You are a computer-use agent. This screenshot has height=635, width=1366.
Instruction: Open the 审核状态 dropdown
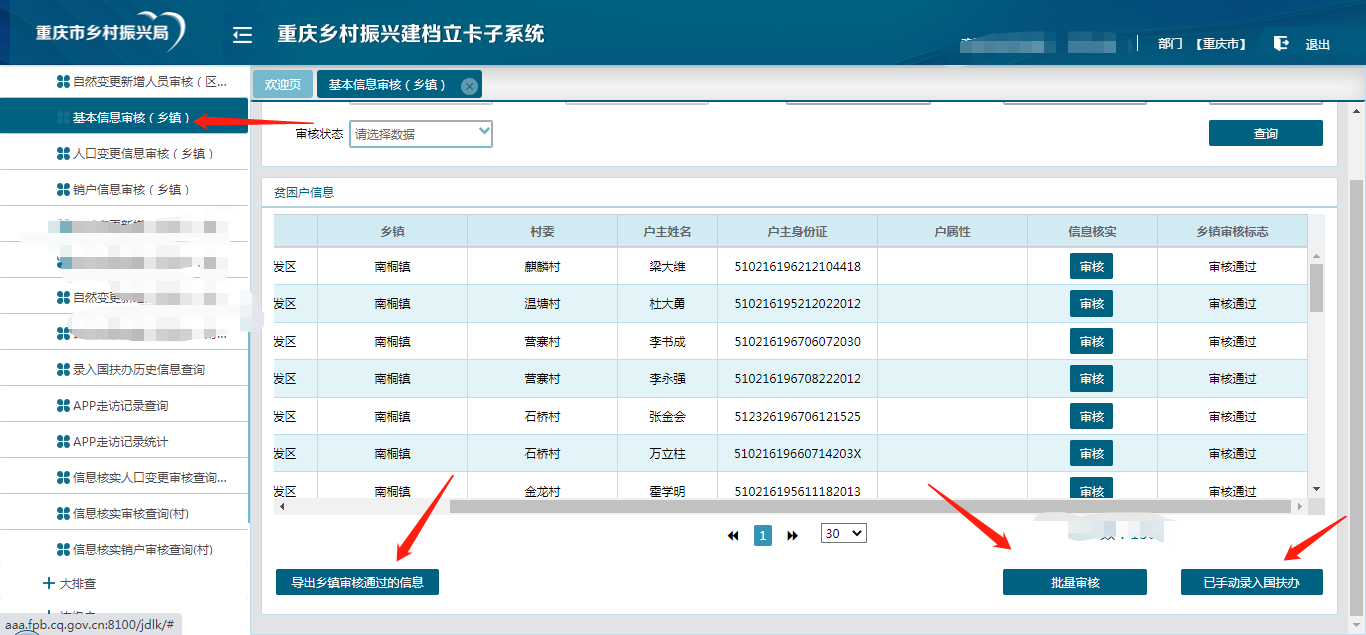pos(421,134)
